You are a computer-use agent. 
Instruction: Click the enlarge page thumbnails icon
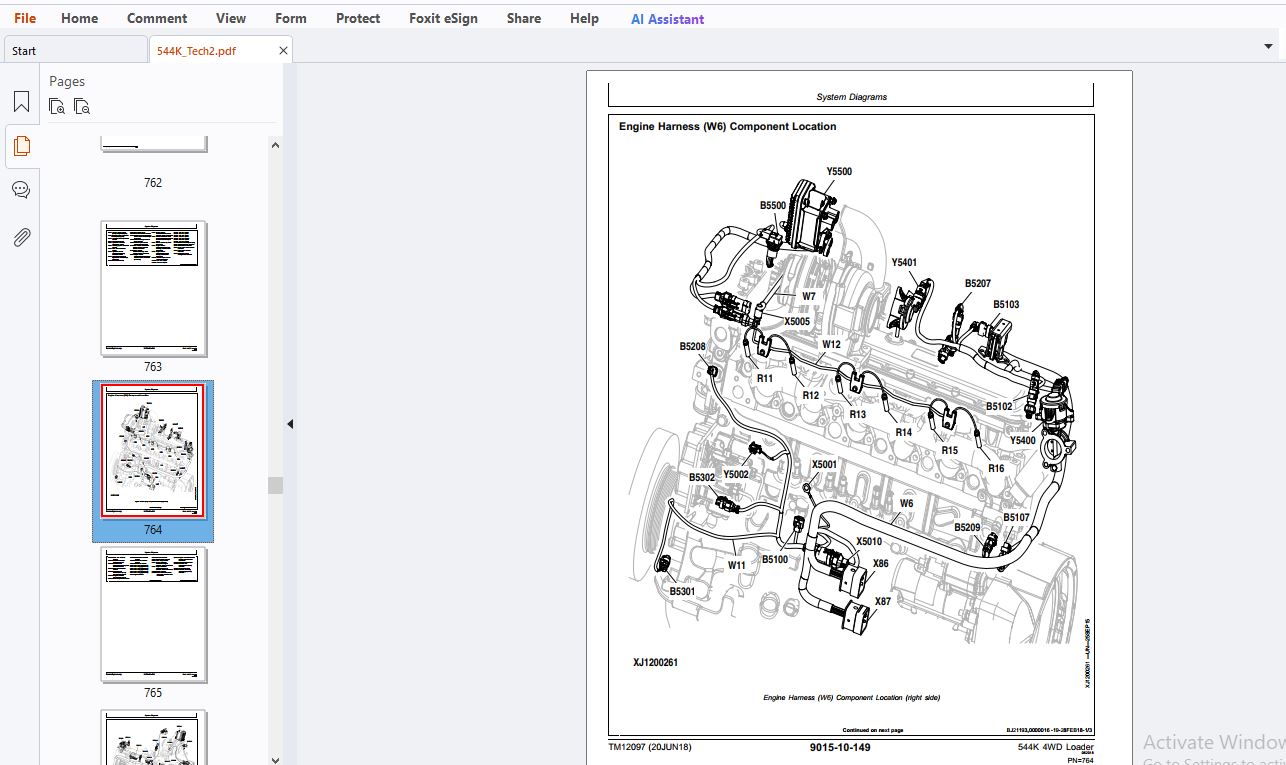(57, 106)
